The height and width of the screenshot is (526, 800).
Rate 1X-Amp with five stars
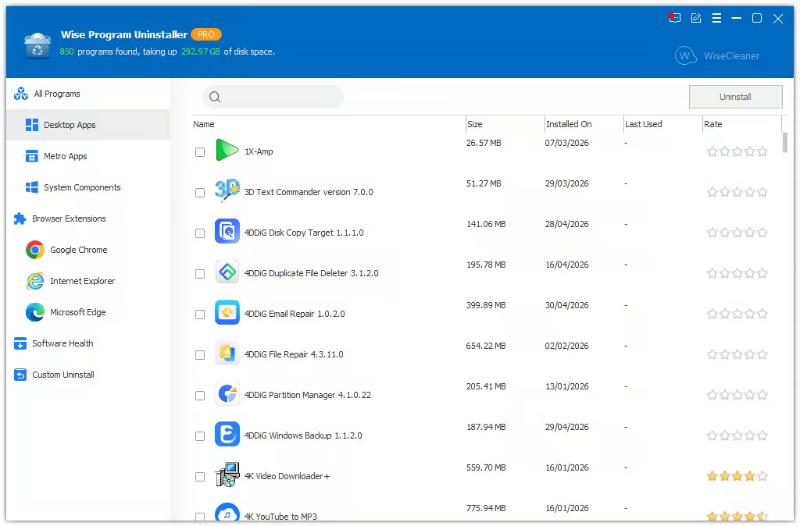pos(762,152)
